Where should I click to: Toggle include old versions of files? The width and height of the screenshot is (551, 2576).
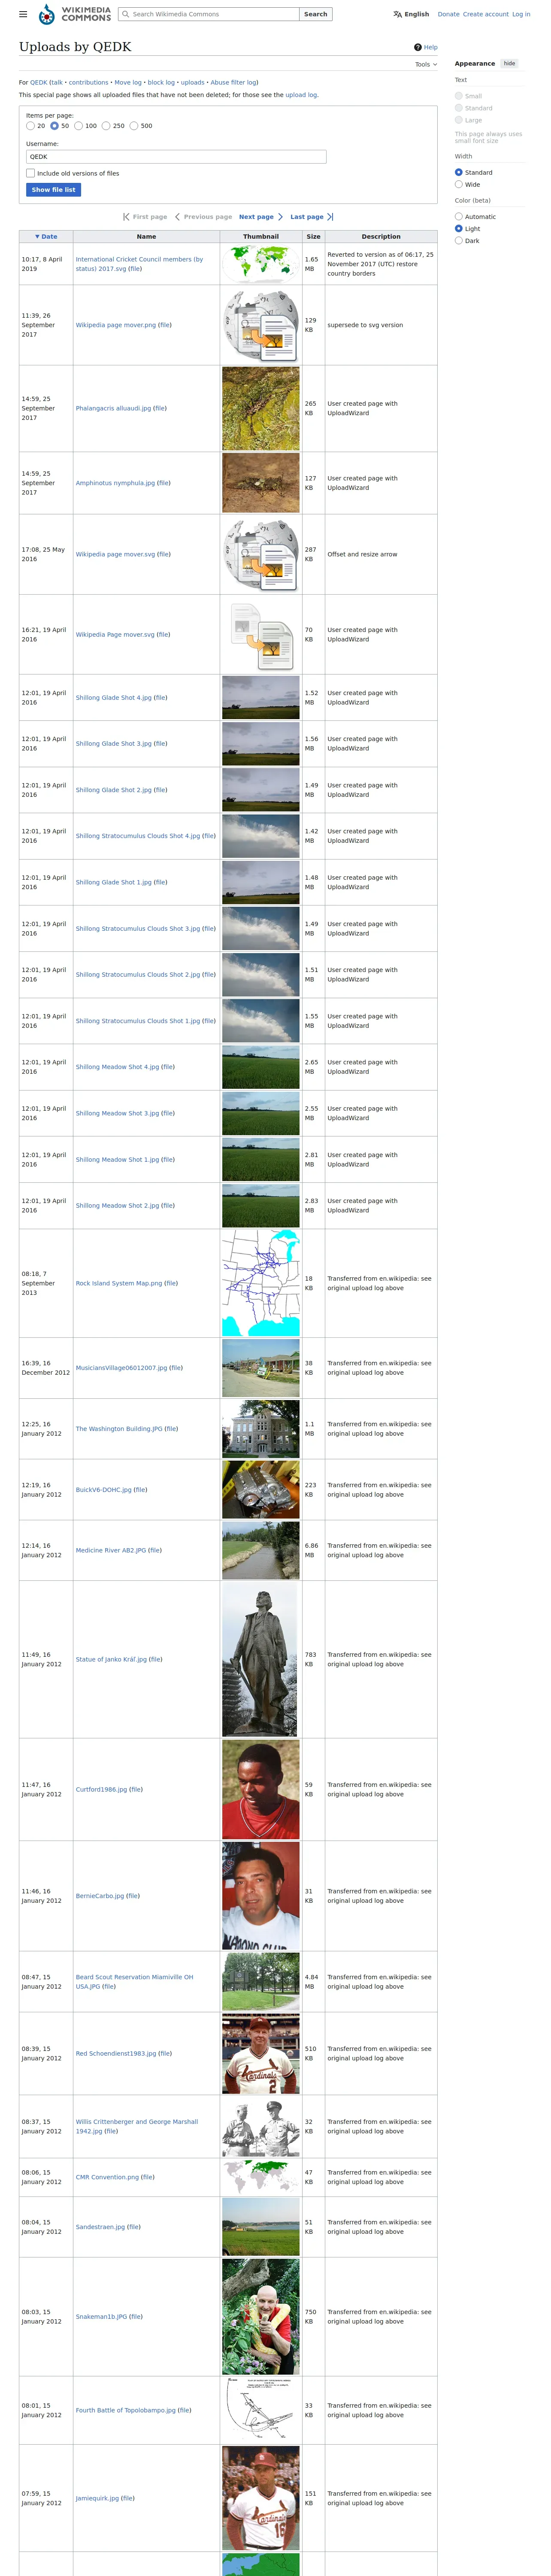point(30,173)
